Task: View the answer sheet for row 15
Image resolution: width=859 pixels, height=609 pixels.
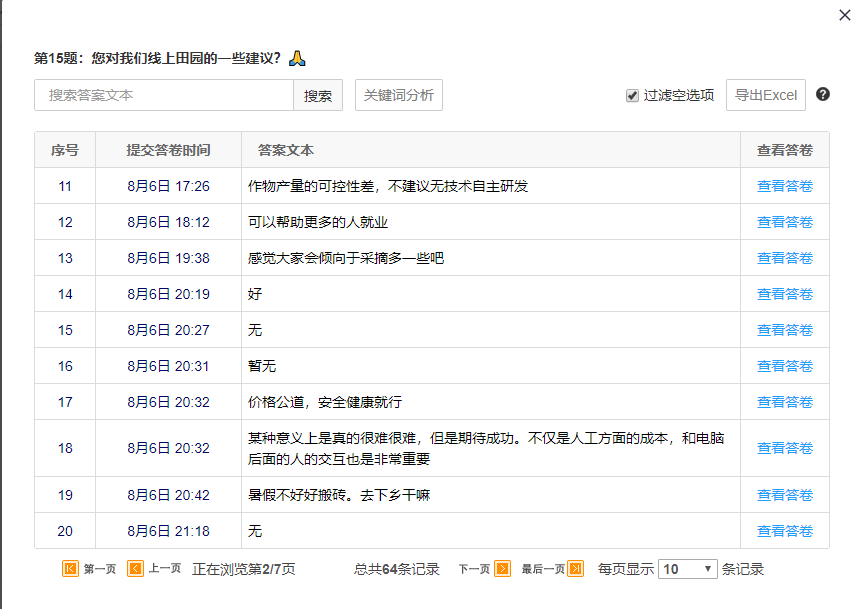Action: [x=784, y=330]
